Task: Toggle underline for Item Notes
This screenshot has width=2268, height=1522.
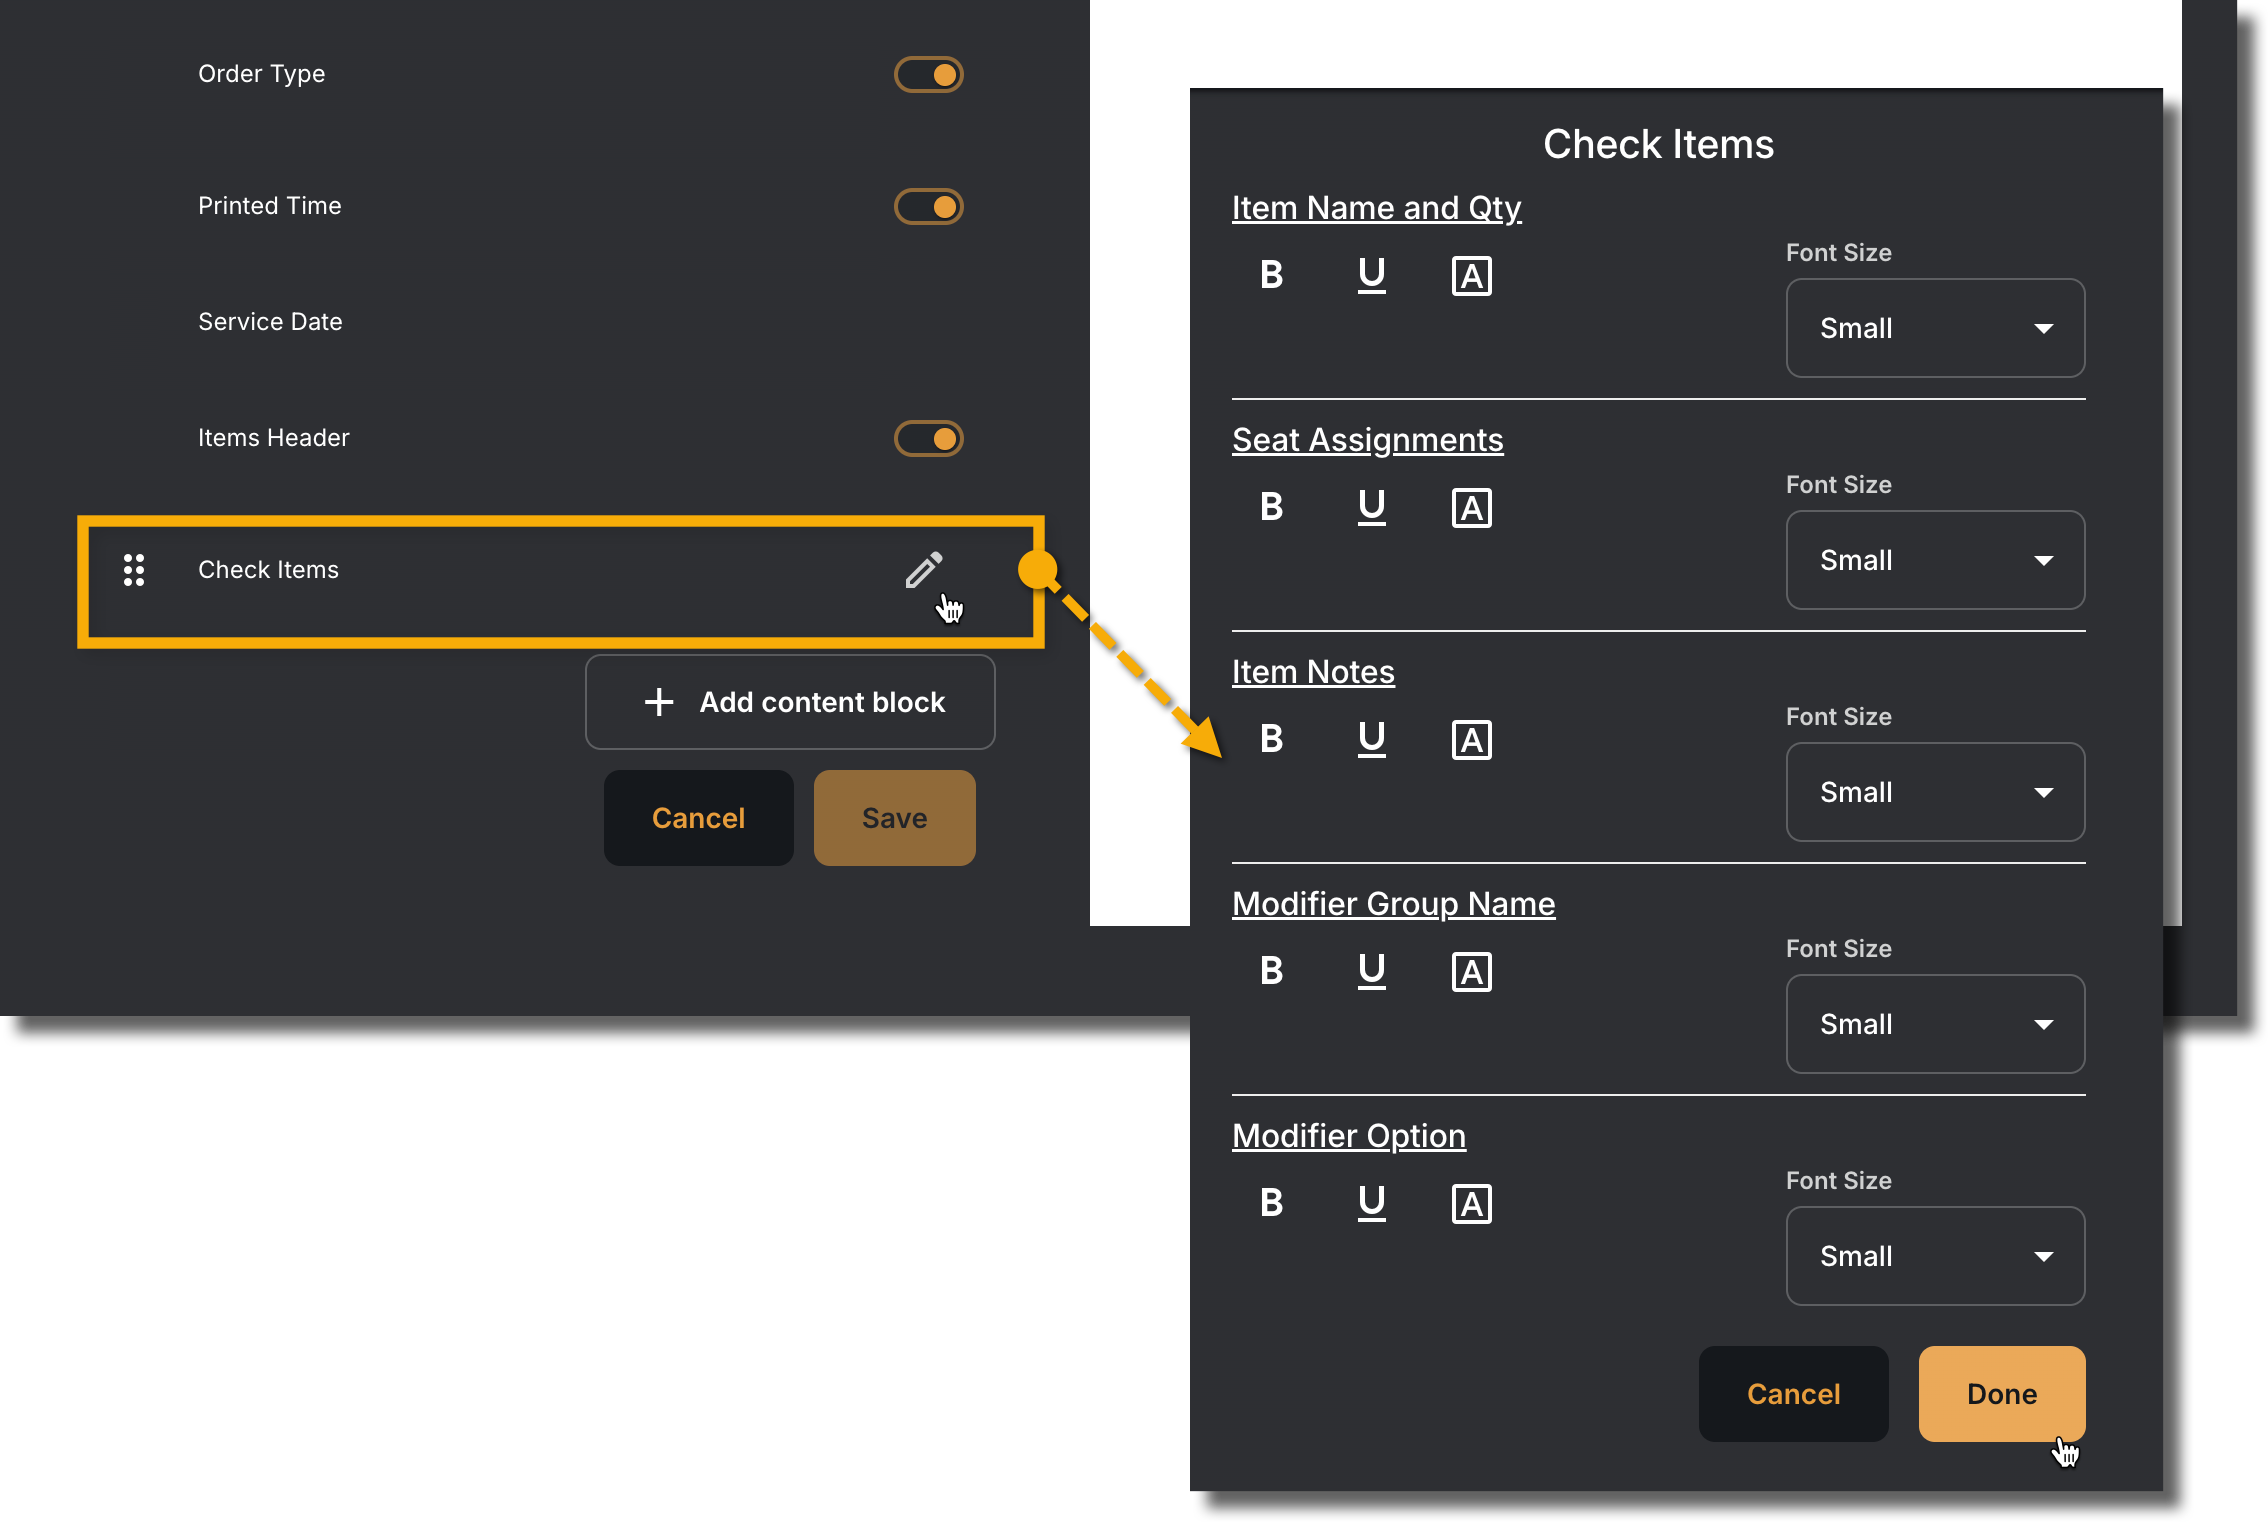Action: [1371, 739]
